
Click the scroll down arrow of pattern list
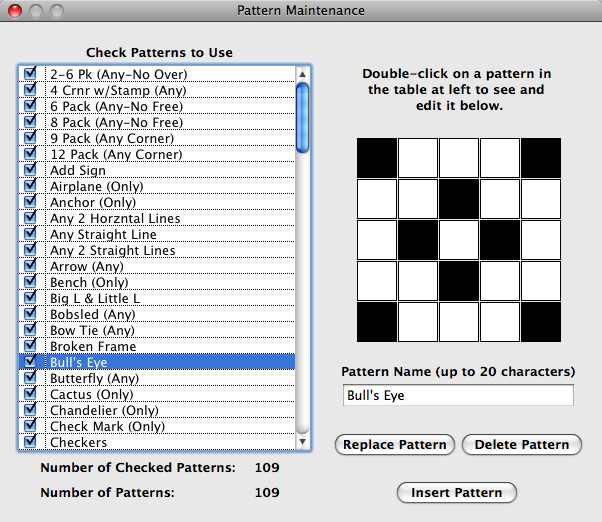tap(302, 441)
